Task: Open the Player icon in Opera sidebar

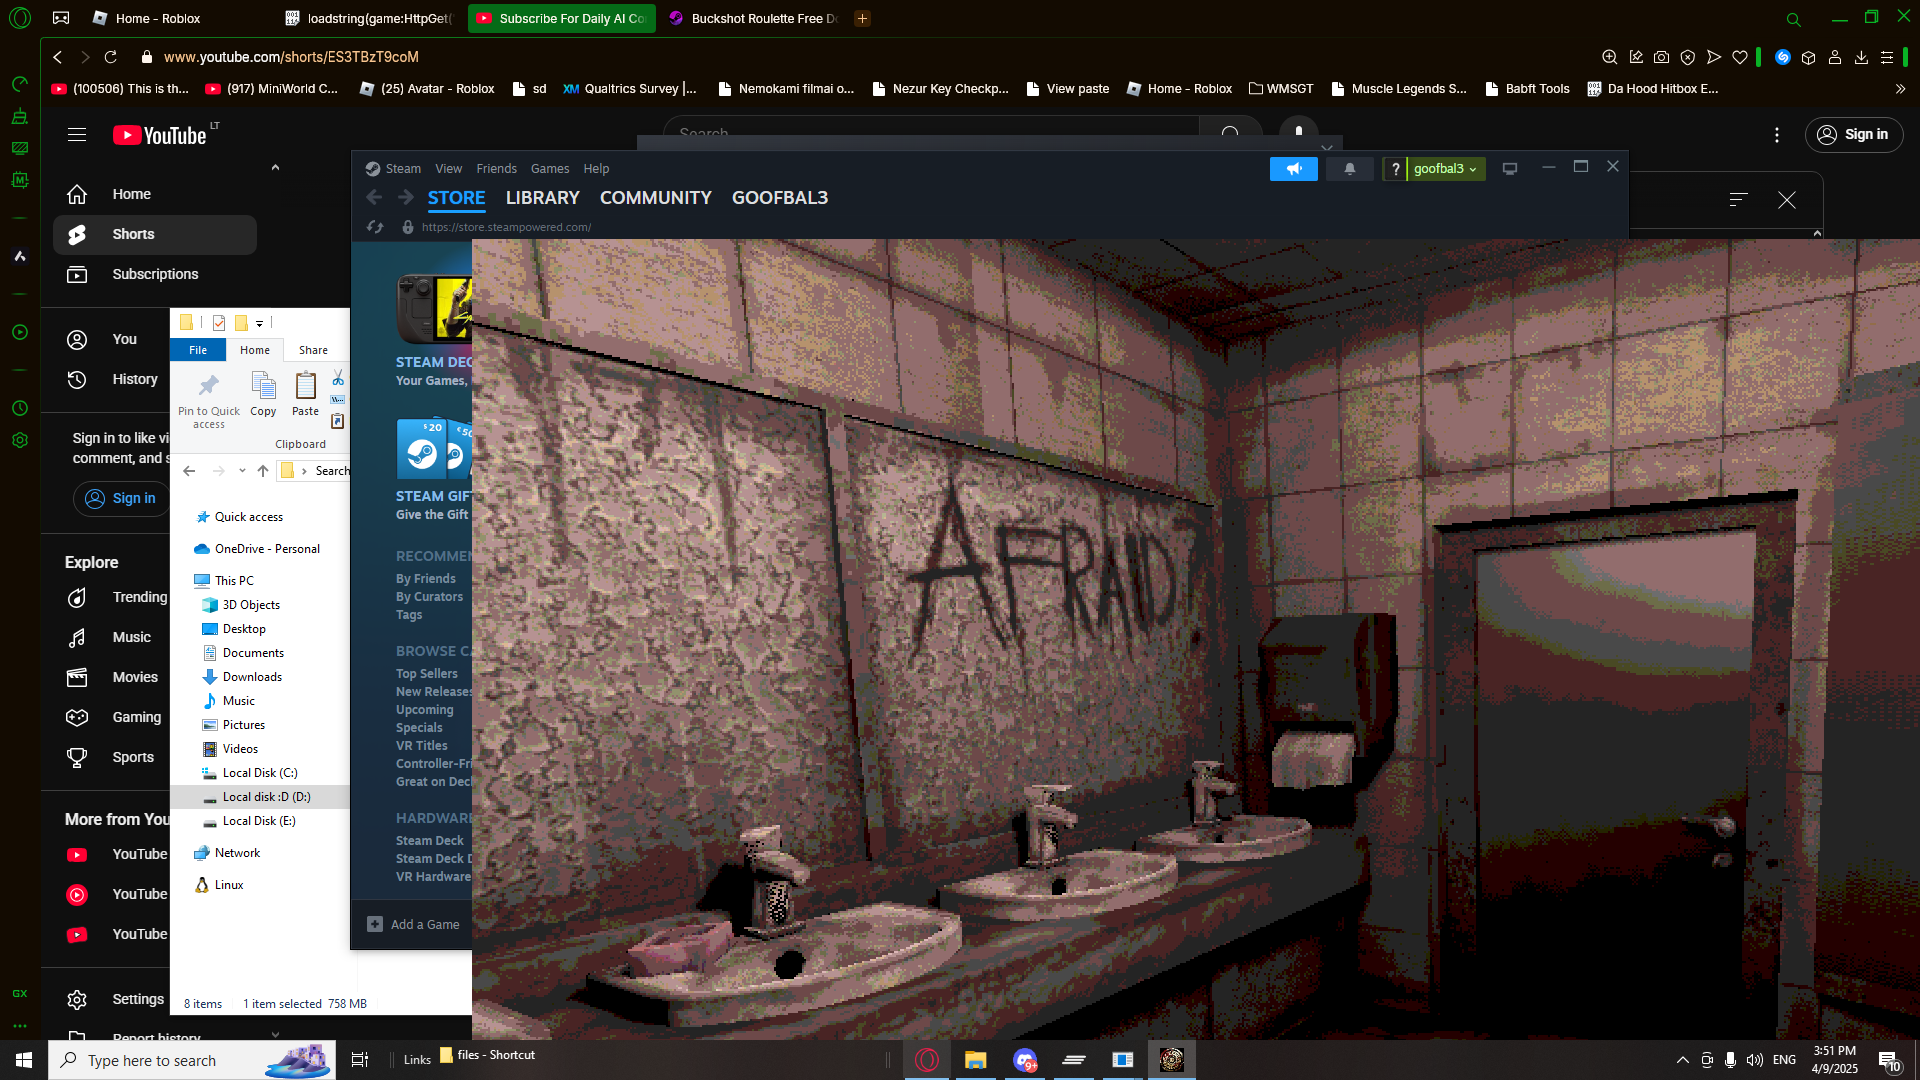Action: point(20,332)
